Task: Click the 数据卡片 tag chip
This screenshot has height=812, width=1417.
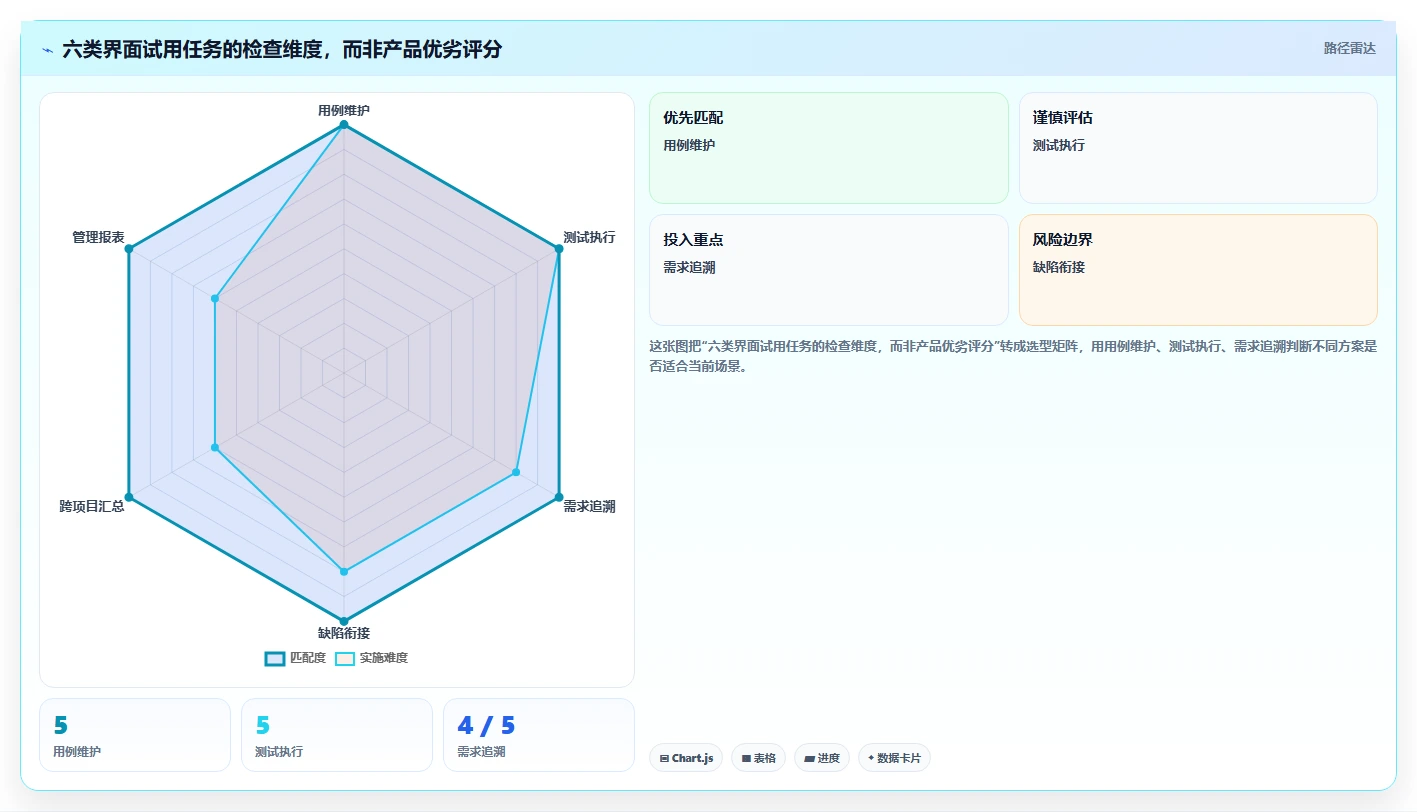Action: [x=894, y=758]
